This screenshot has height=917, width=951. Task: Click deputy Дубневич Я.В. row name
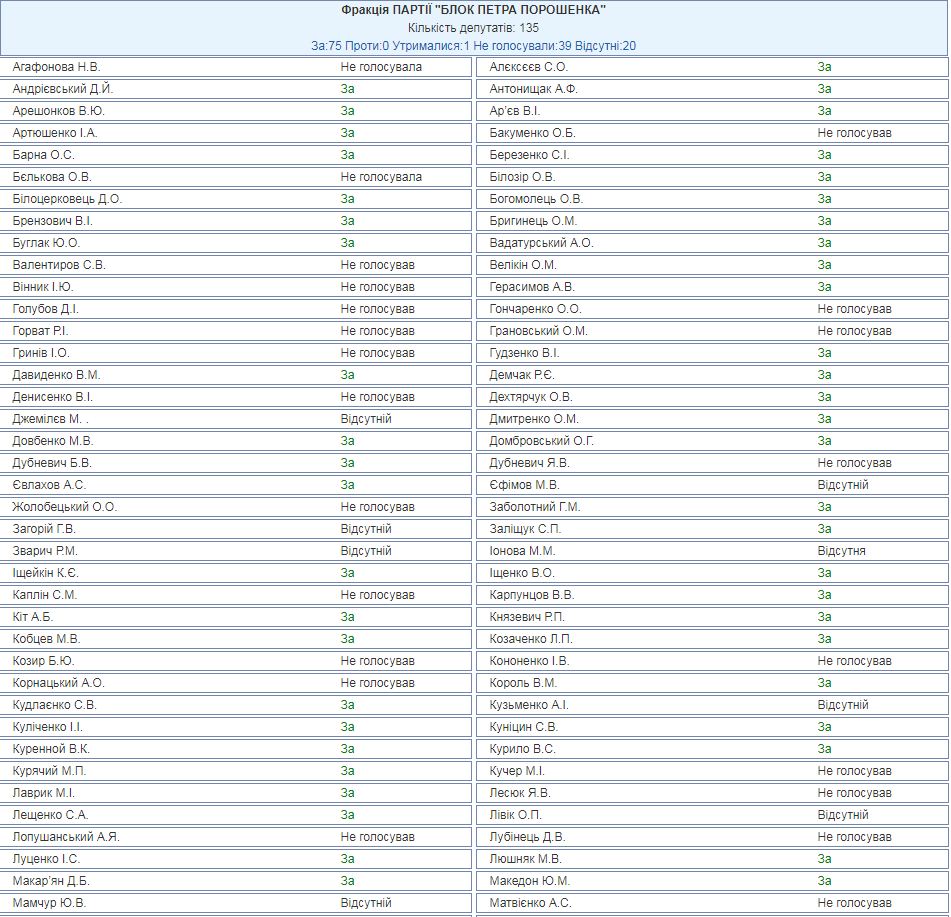530,463
